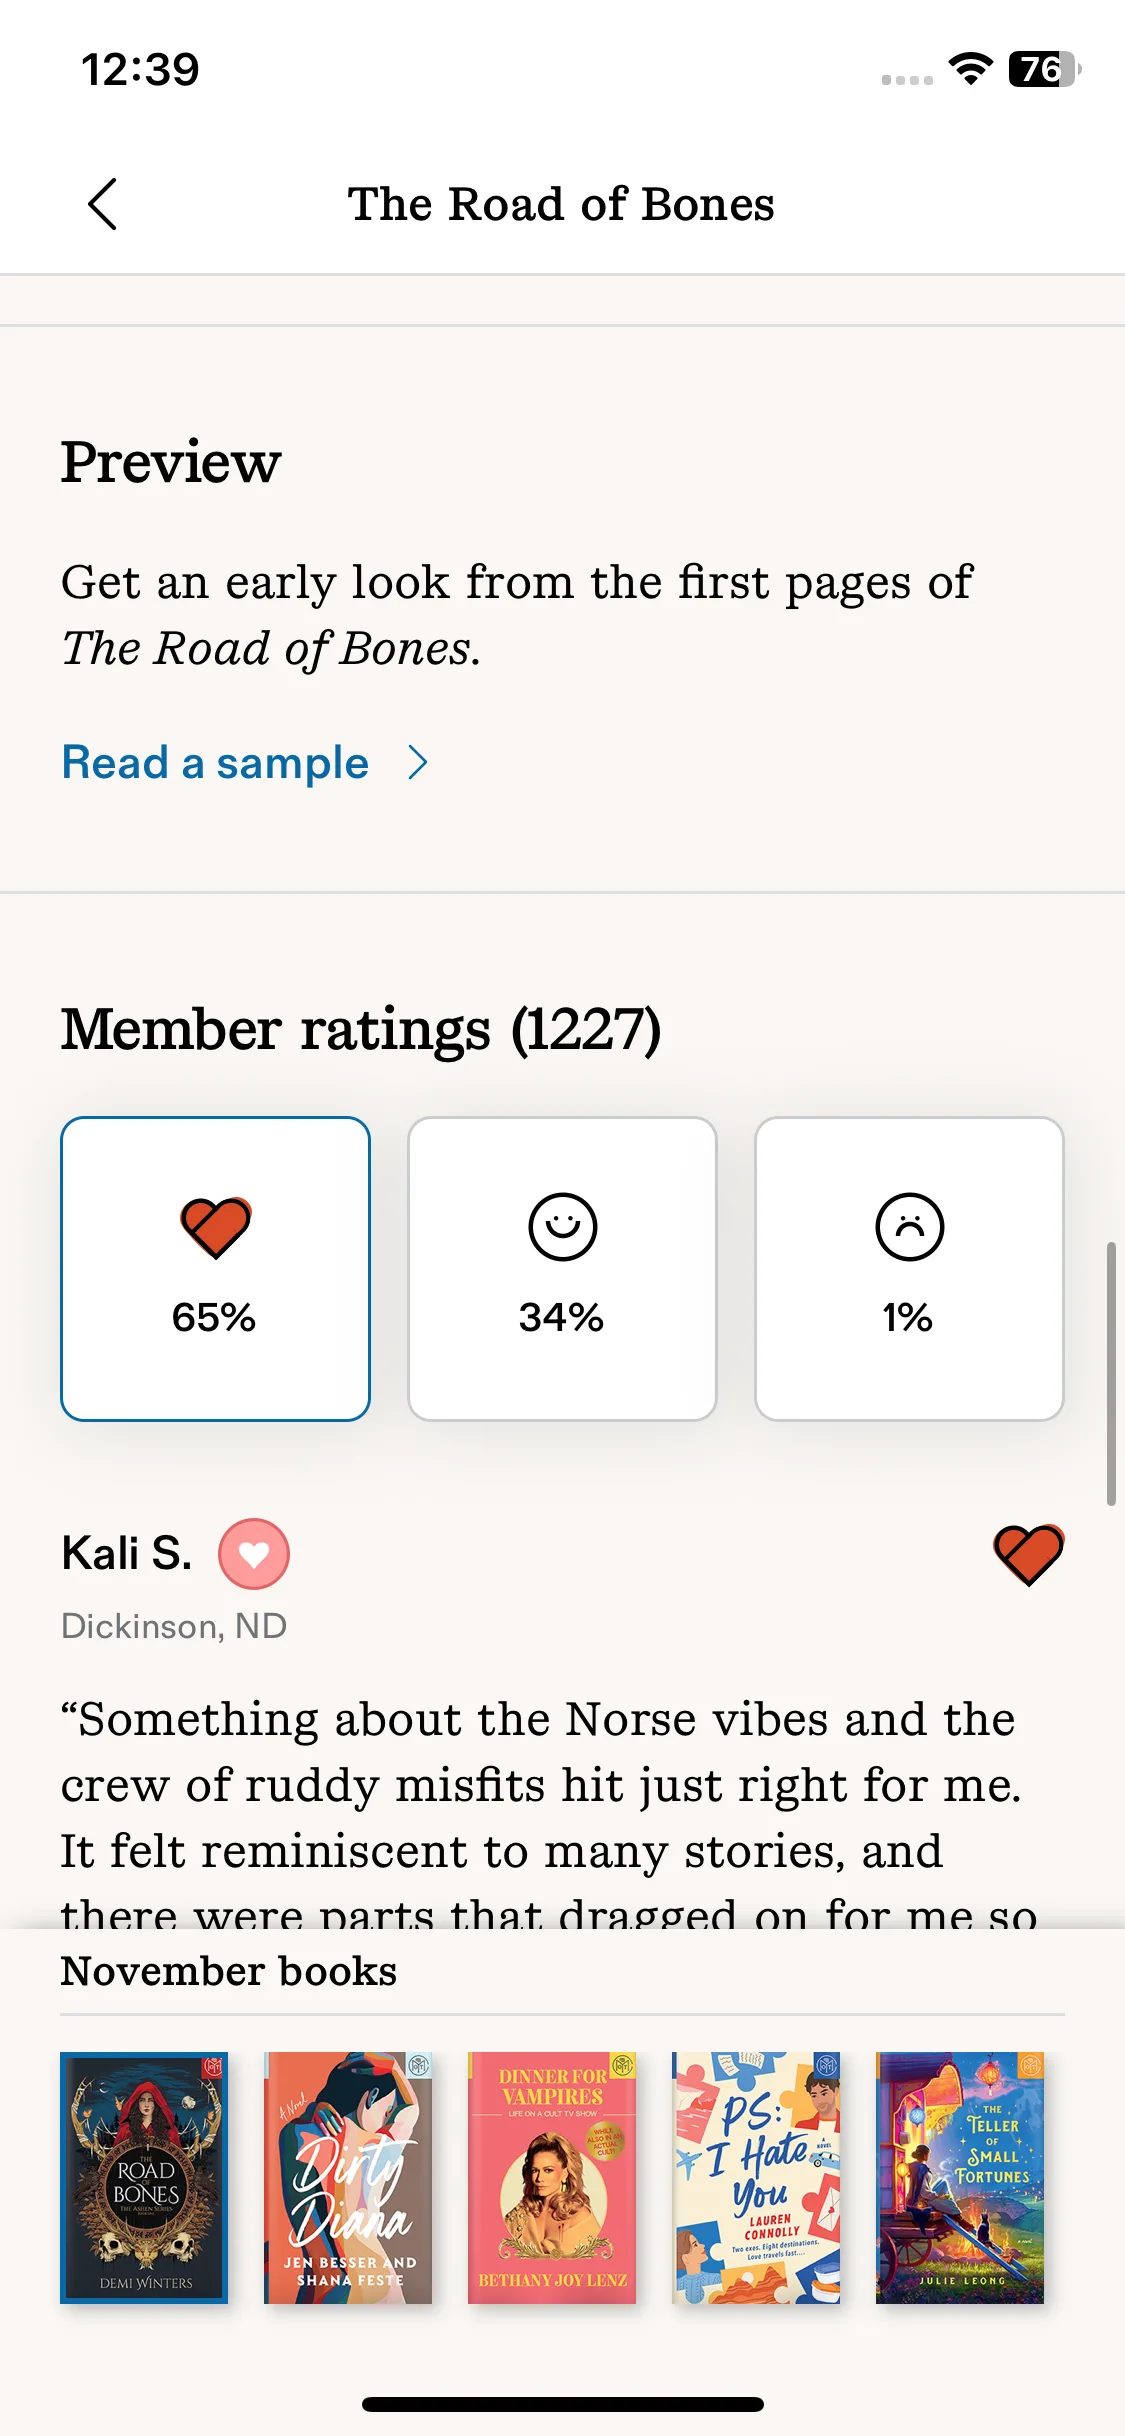This screenshot has width=1125, height=2436.
Task: Tap the Wi-Fi status icon
Action: [970, 69]
